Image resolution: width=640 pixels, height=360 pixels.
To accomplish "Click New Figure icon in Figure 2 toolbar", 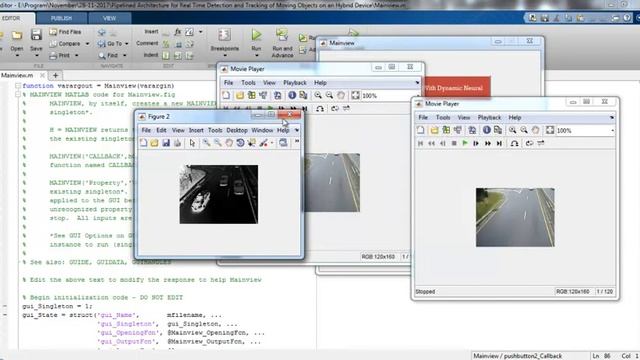I will [143, 143].
